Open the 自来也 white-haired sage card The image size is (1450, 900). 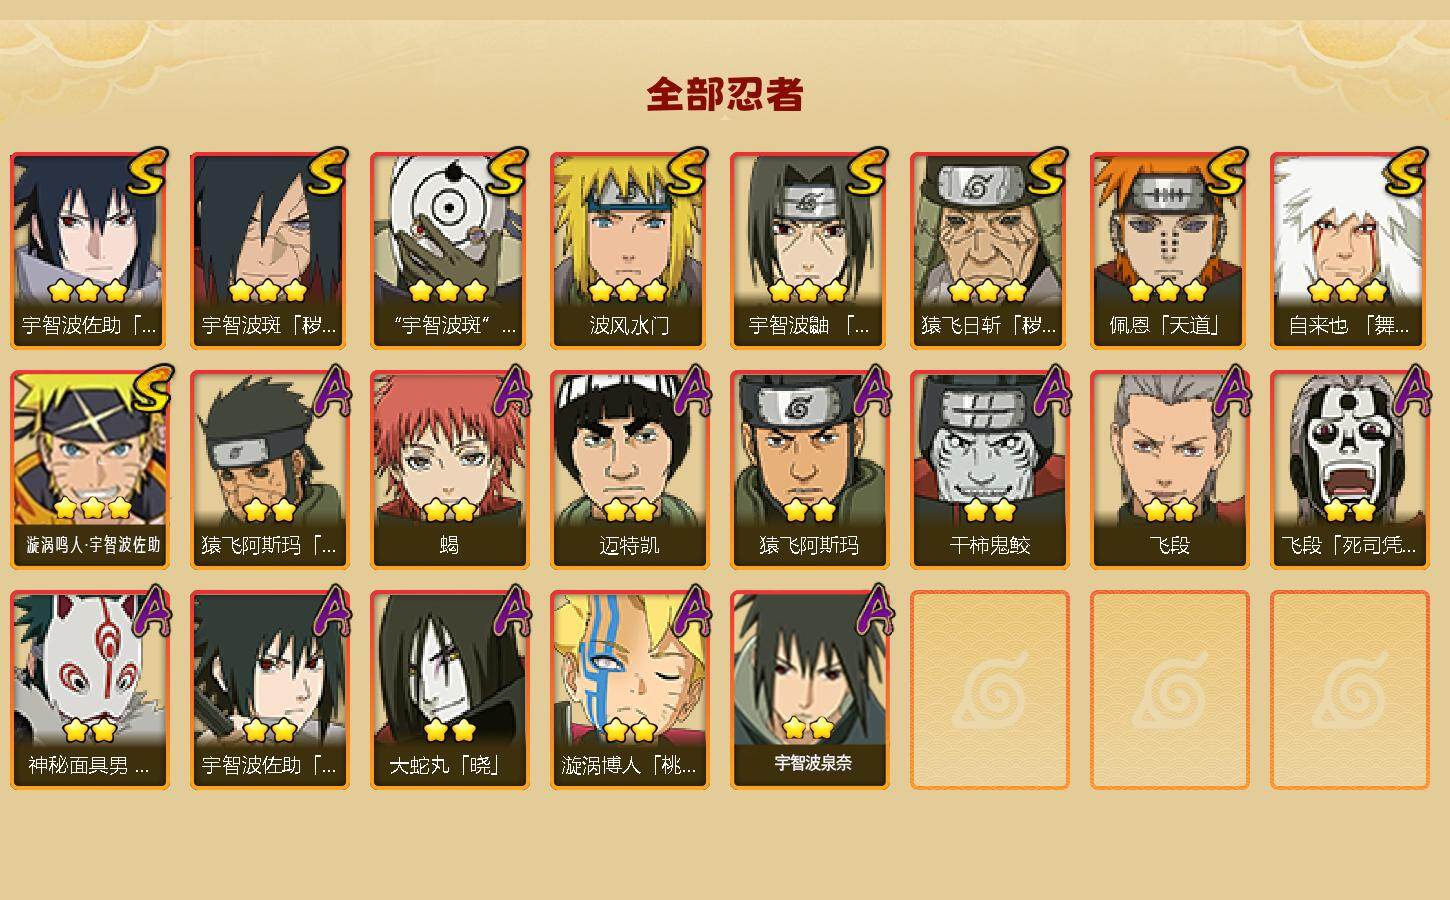[1349, 250]
